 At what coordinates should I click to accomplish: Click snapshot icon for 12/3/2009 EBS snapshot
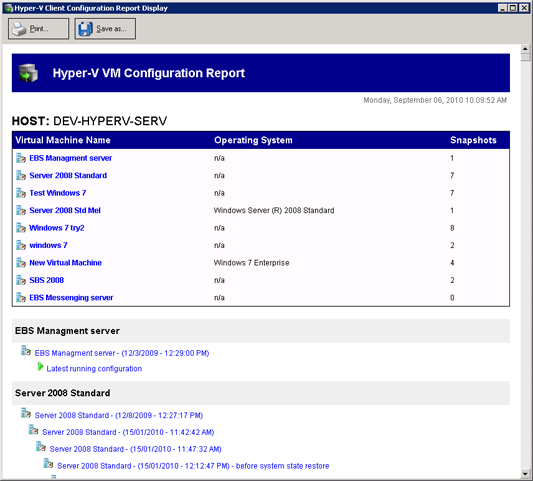pyautogui.click(x=26, y=350)
